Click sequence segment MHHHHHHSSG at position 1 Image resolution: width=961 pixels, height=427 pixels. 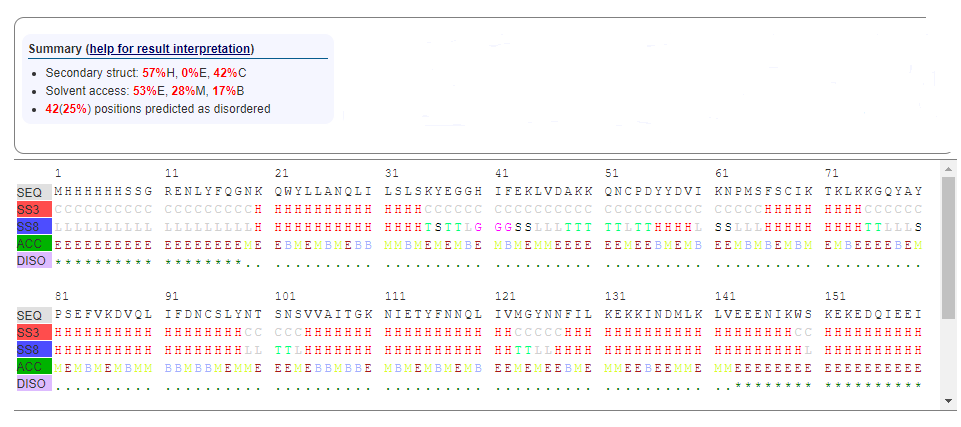[x=103, y=191]
